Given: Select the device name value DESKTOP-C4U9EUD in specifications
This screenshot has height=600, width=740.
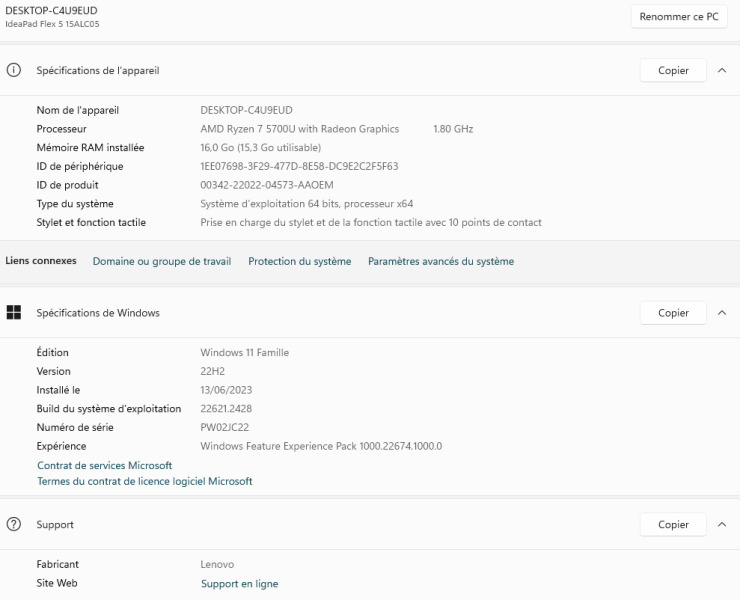Looking at the screenshot, I should [x=246, y=110].
